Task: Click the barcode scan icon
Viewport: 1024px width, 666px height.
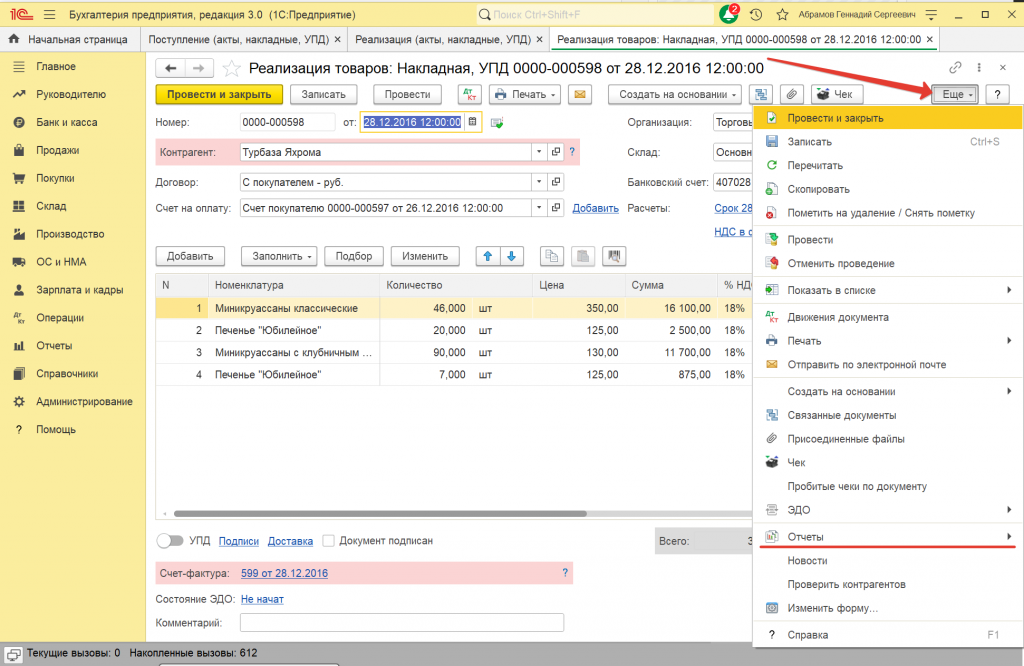Action: point(614,257)
